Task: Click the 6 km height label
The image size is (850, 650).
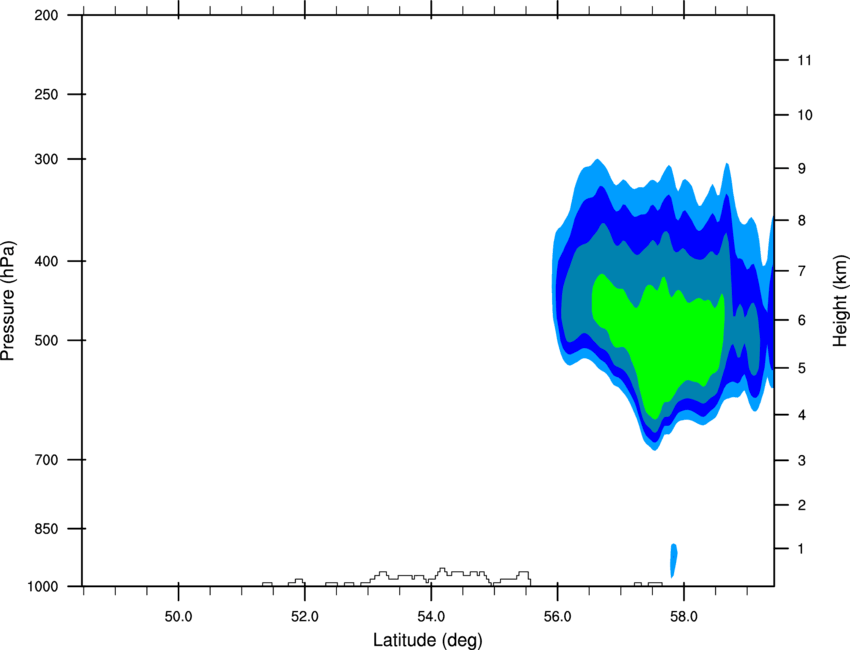Action: (802, 320)
